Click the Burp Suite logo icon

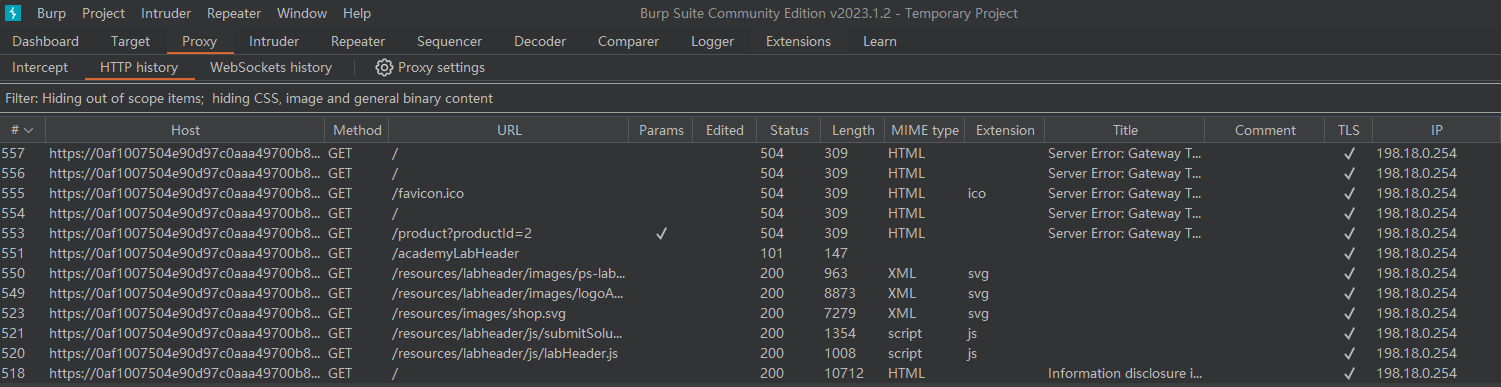point(14,13)
